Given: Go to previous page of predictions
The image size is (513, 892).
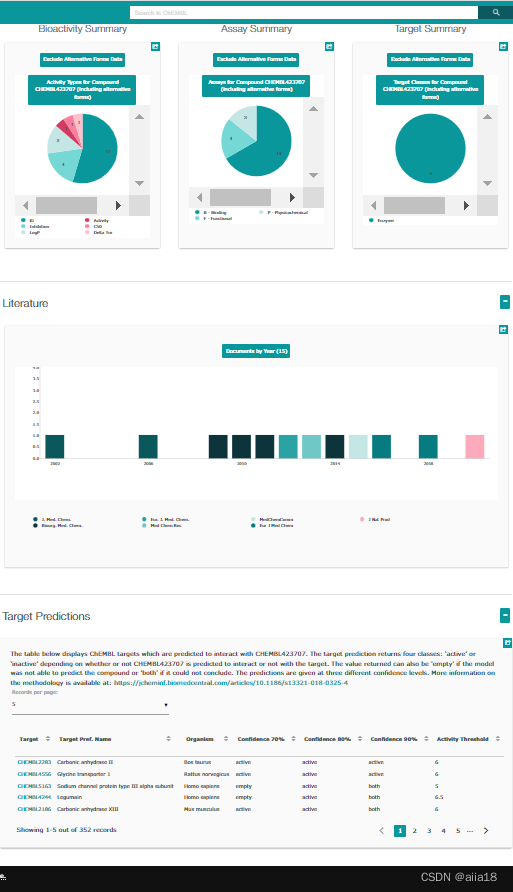Looking at the screenshot, I should pos(382,831).
